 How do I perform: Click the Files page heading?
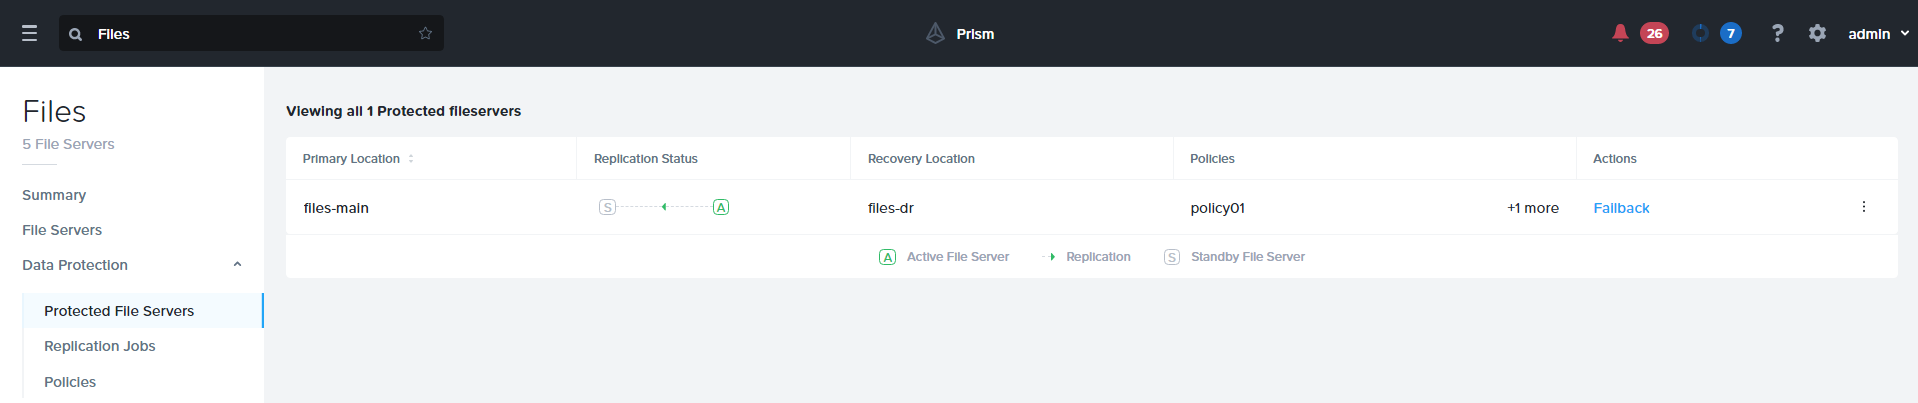click(x=54, y=111)
